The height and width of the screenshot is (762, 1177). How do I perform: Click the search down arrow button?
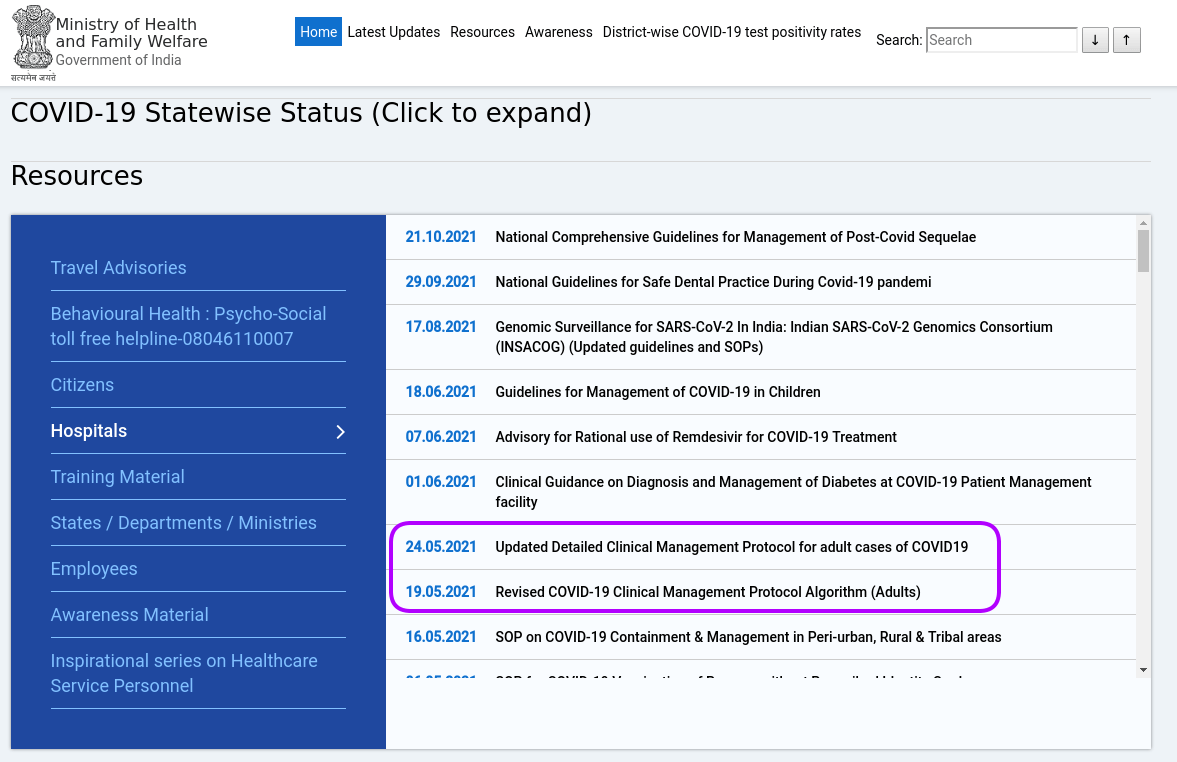pyautogui.click(x=1095, y=40)
